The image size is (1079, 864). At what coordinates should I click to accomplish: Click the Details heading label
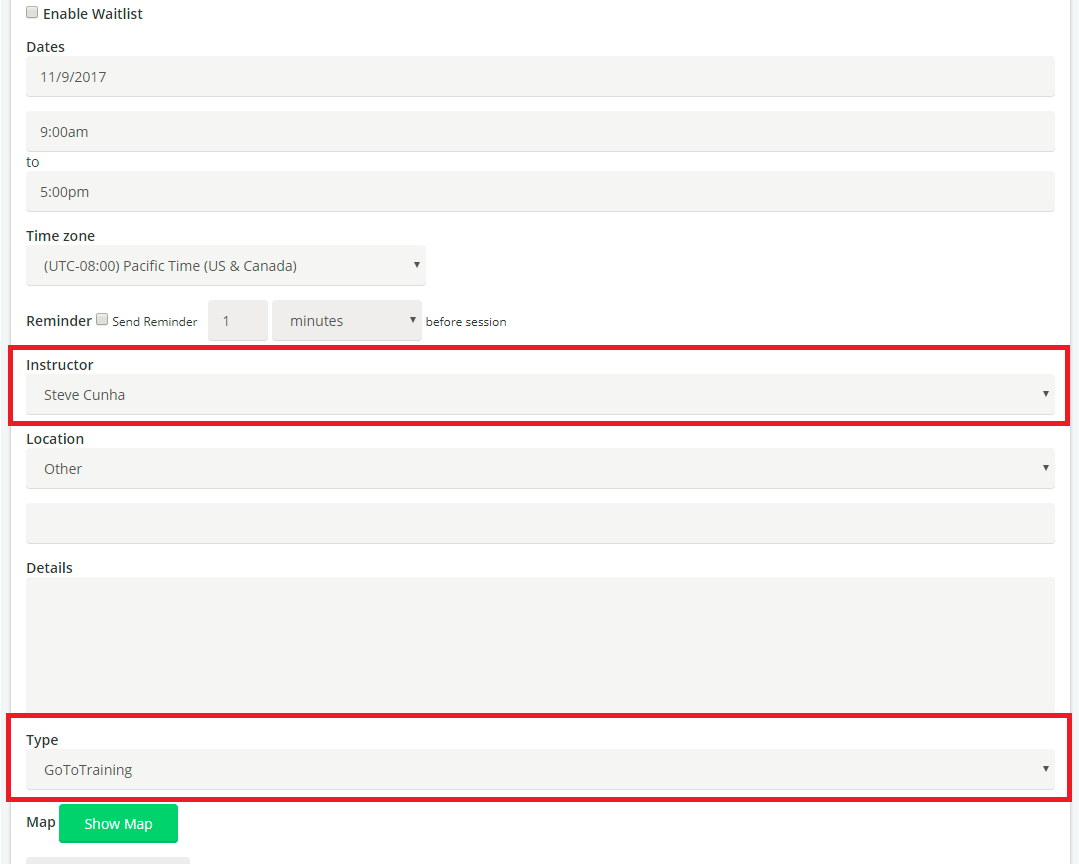[x=50, y=568]
